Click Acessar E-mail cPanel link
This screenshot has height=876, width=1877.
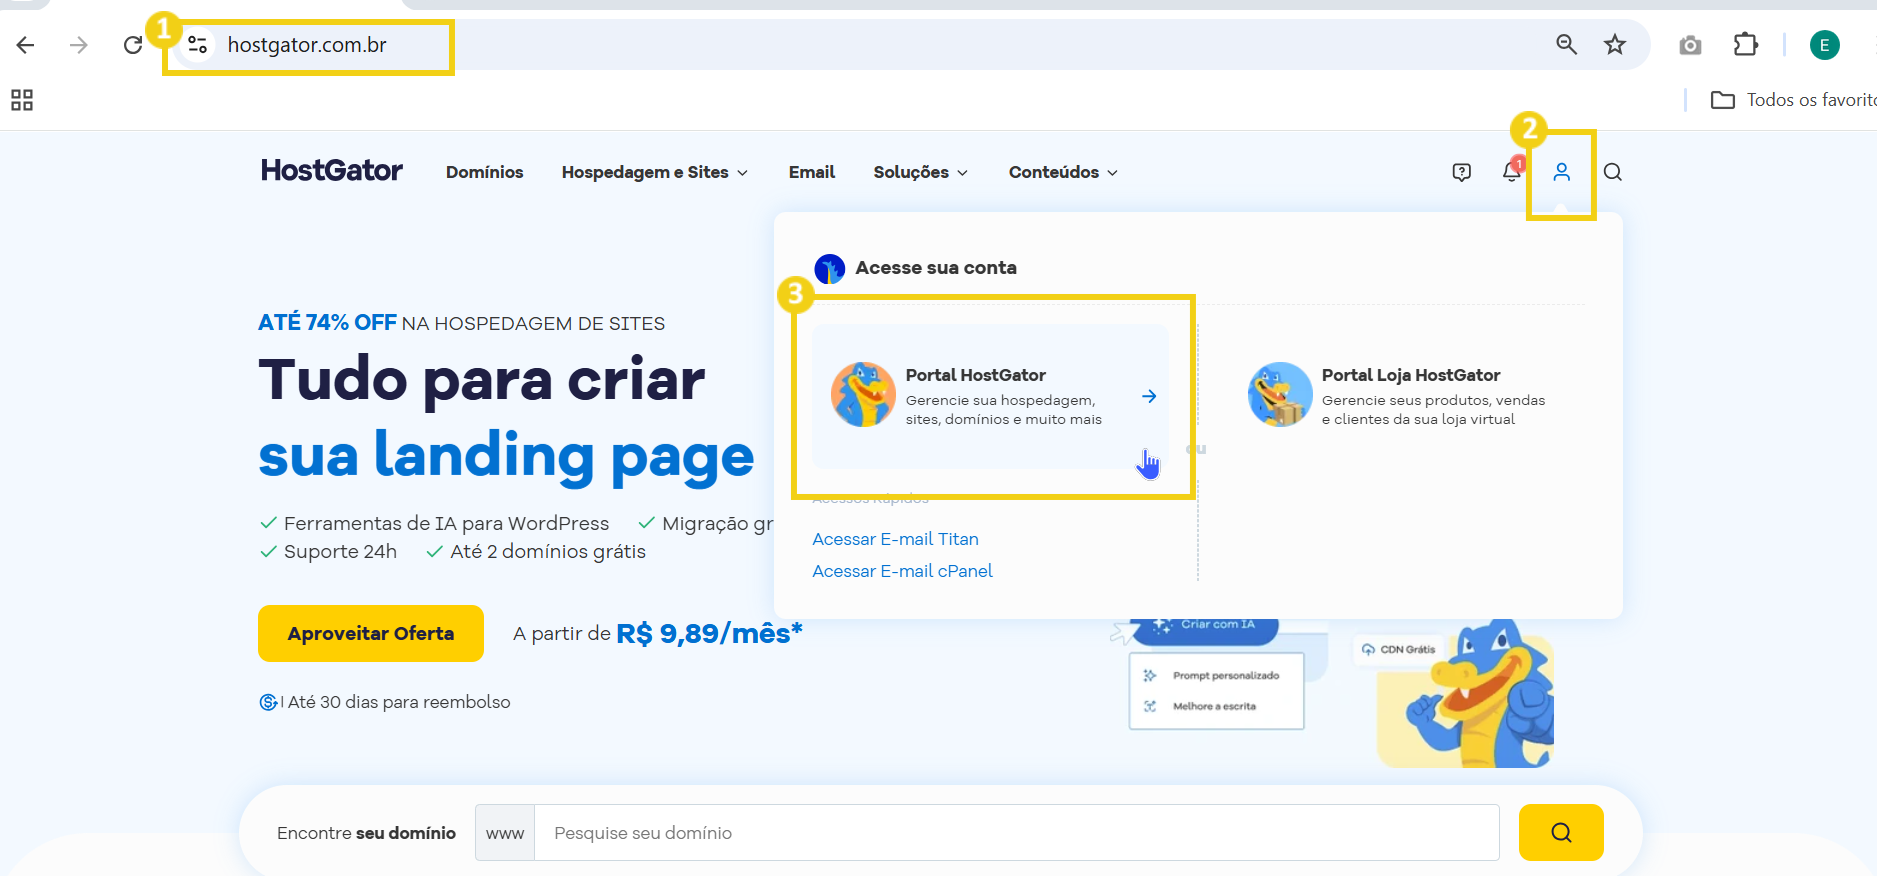point(902,571)
